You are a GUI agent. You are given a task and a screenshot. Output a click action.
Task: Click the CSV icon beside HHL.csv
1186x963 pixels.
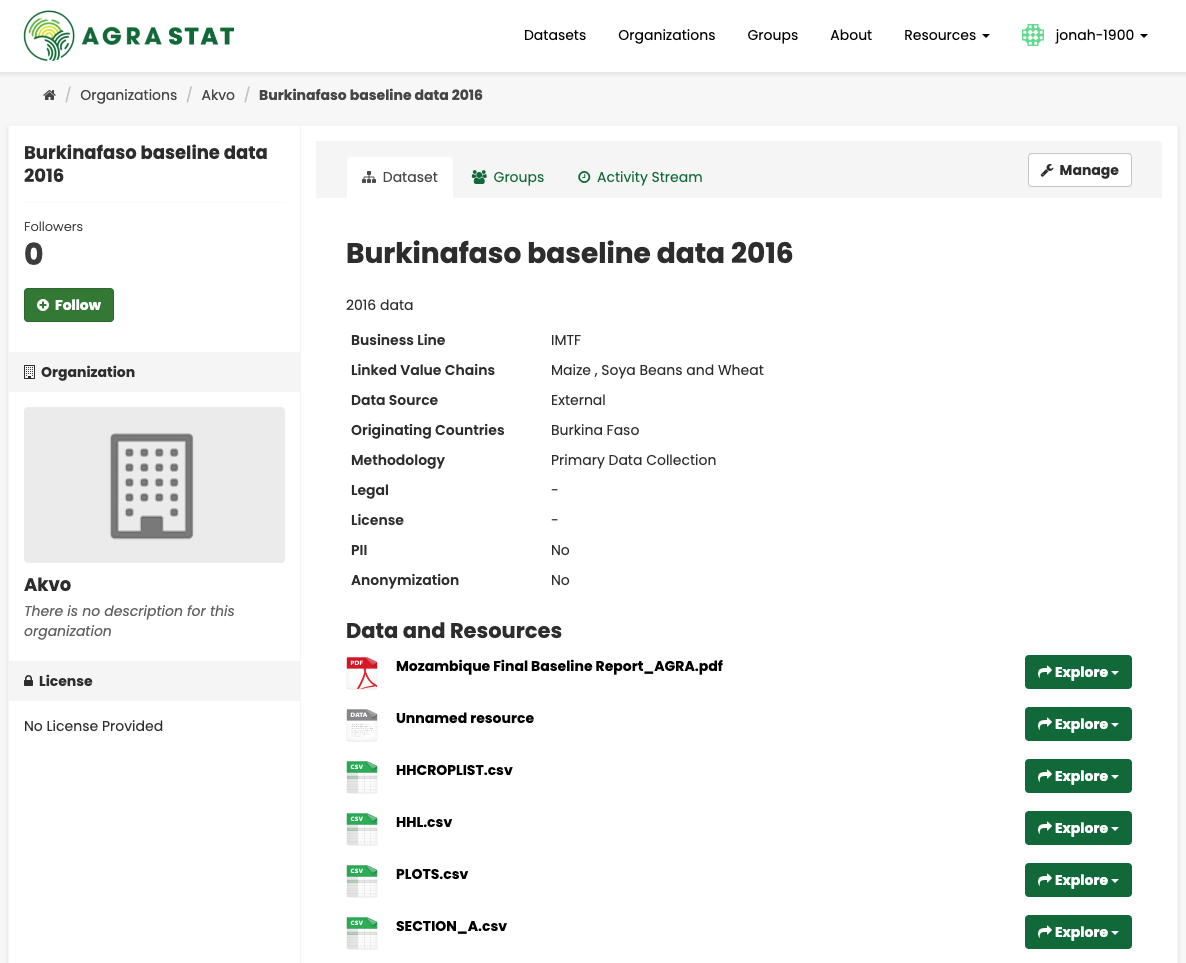click(x=362, y=829)
